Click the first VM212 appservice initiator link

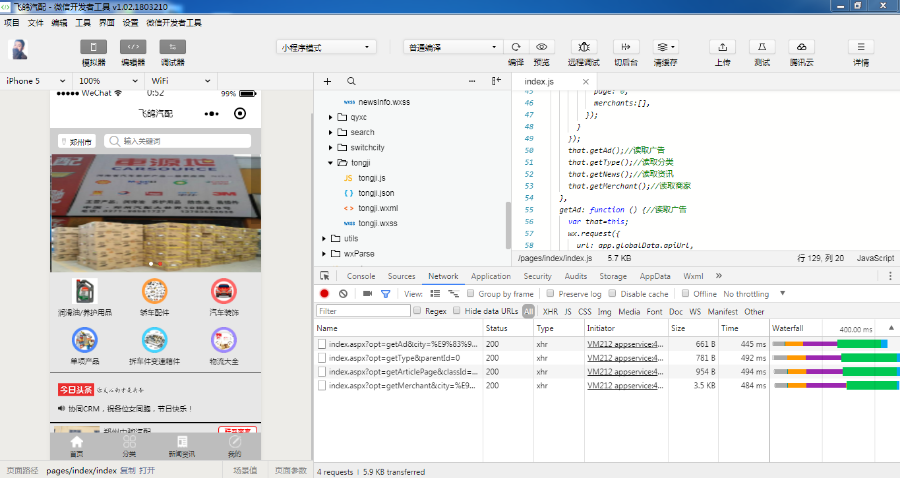coord(624,344)
